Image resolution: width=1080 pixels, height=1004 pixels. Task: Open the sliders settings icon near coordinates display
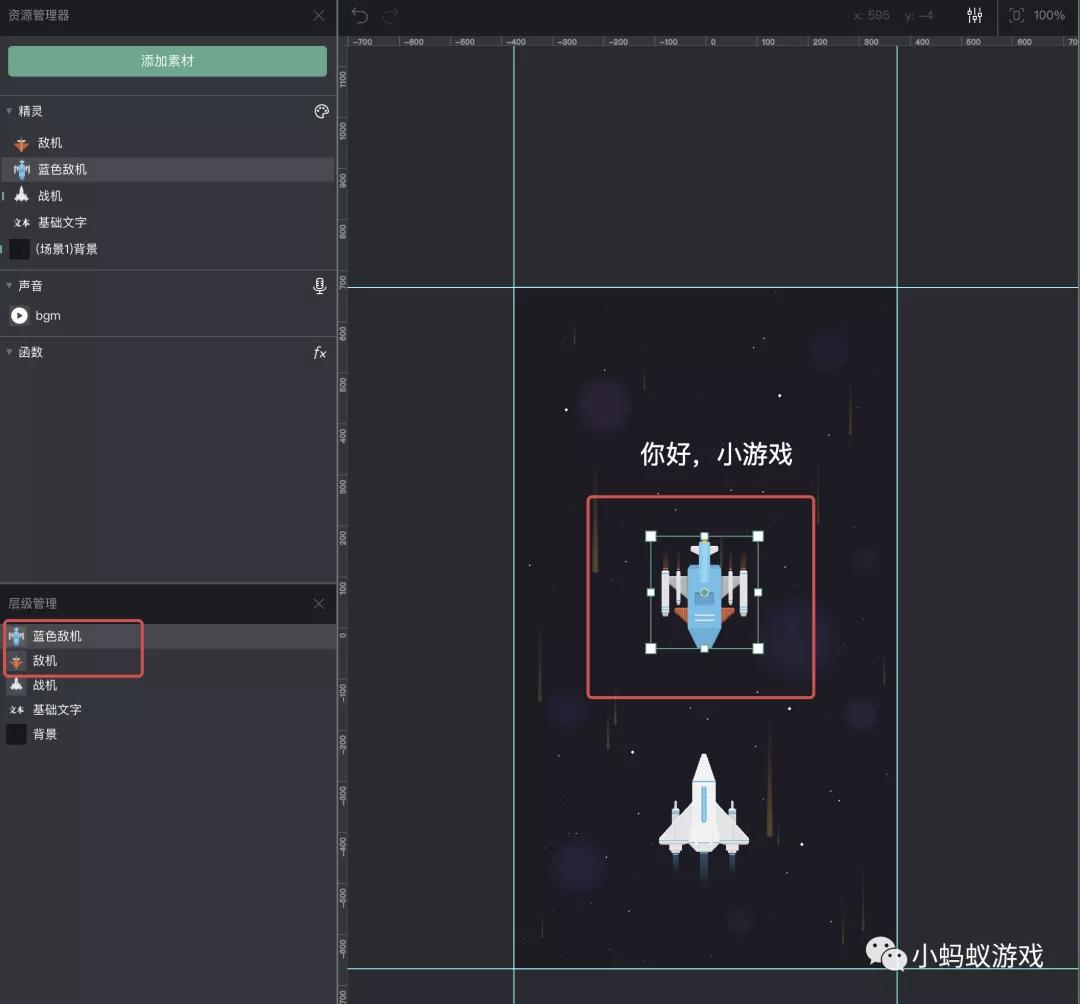pos(974,16)
